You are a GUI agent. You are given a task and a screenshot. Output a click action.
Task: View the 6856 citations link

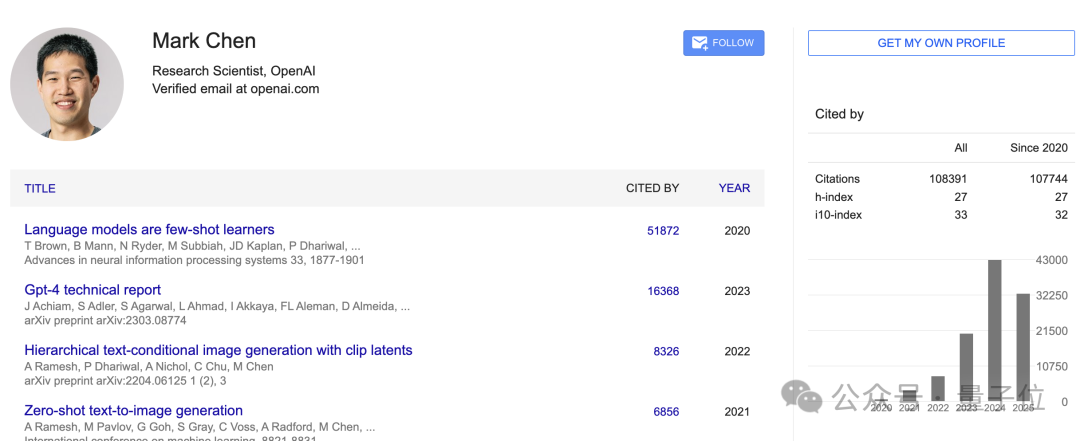pyautogui.click(x=666, y=412)
